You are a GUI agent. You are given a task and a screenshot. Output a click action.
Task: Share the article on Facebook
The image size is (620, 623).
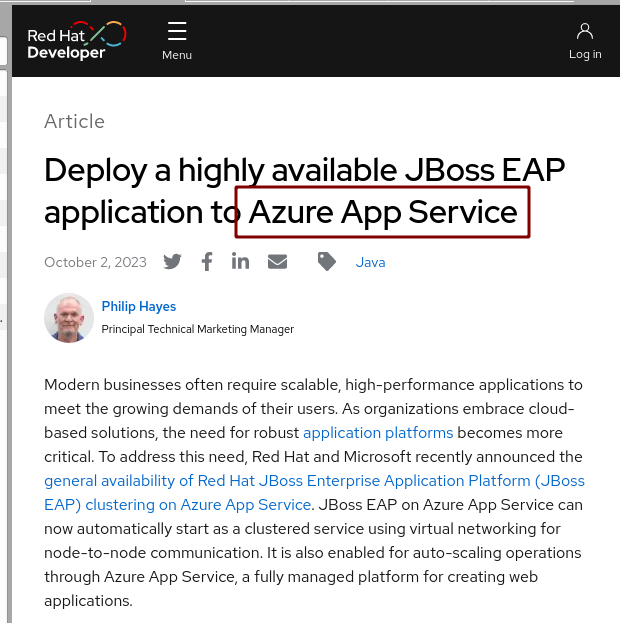tap(207, 261)
